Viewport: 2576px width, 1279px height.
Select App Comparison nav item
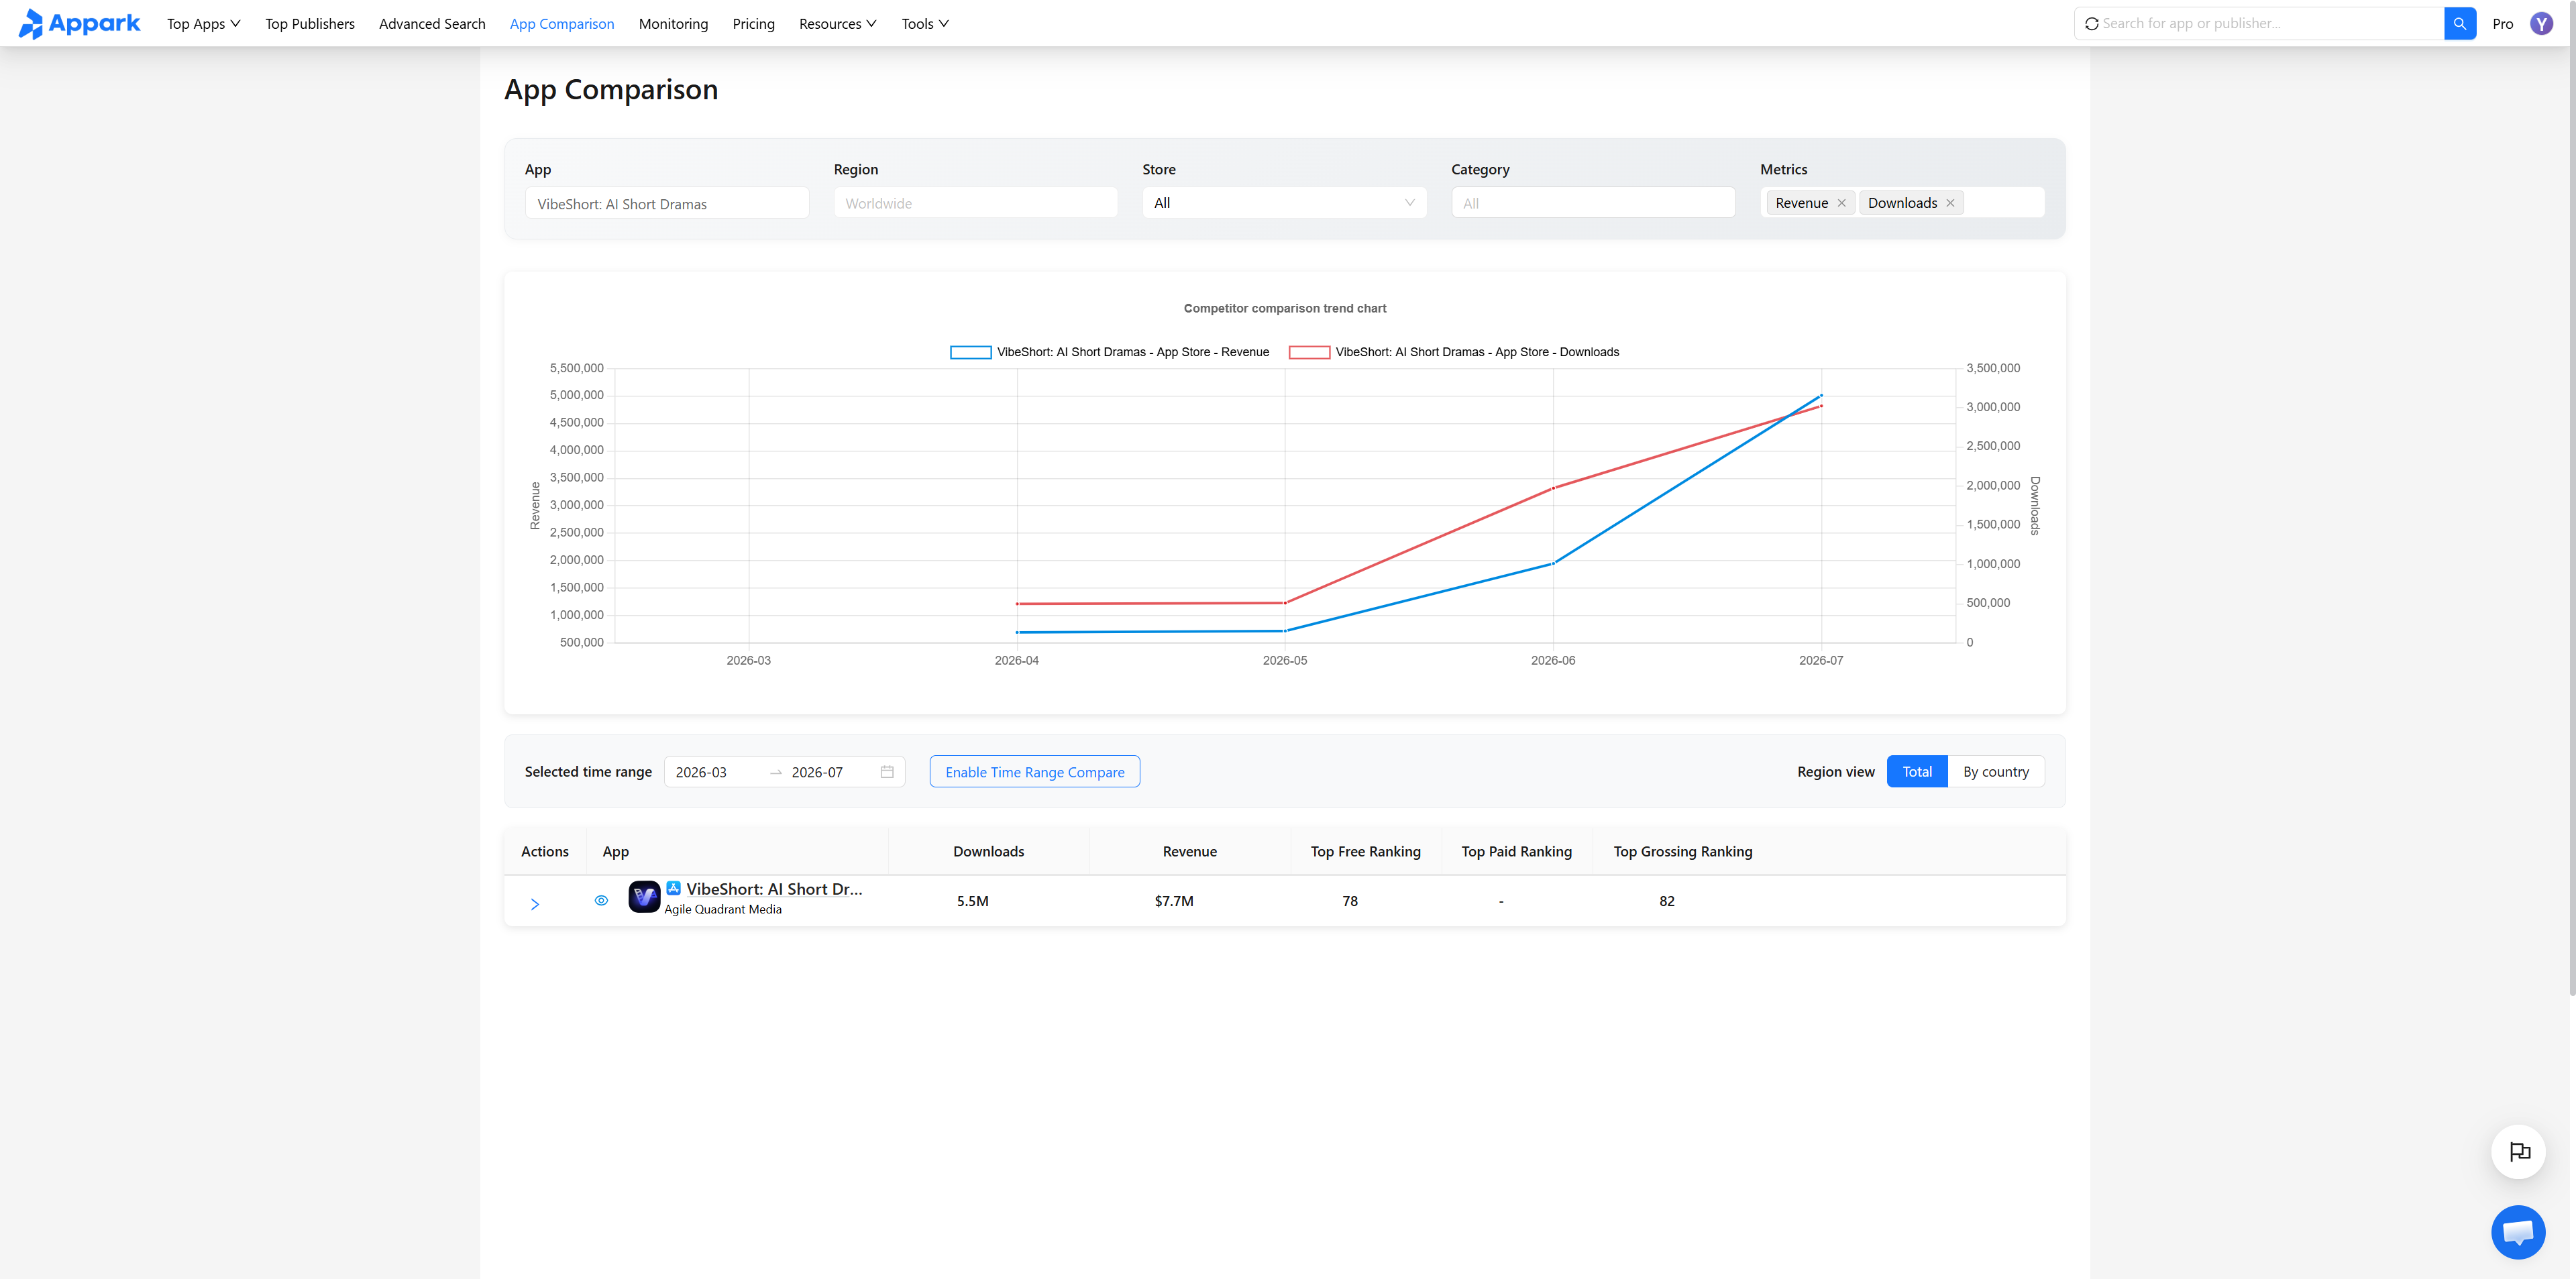pos(562,23)
